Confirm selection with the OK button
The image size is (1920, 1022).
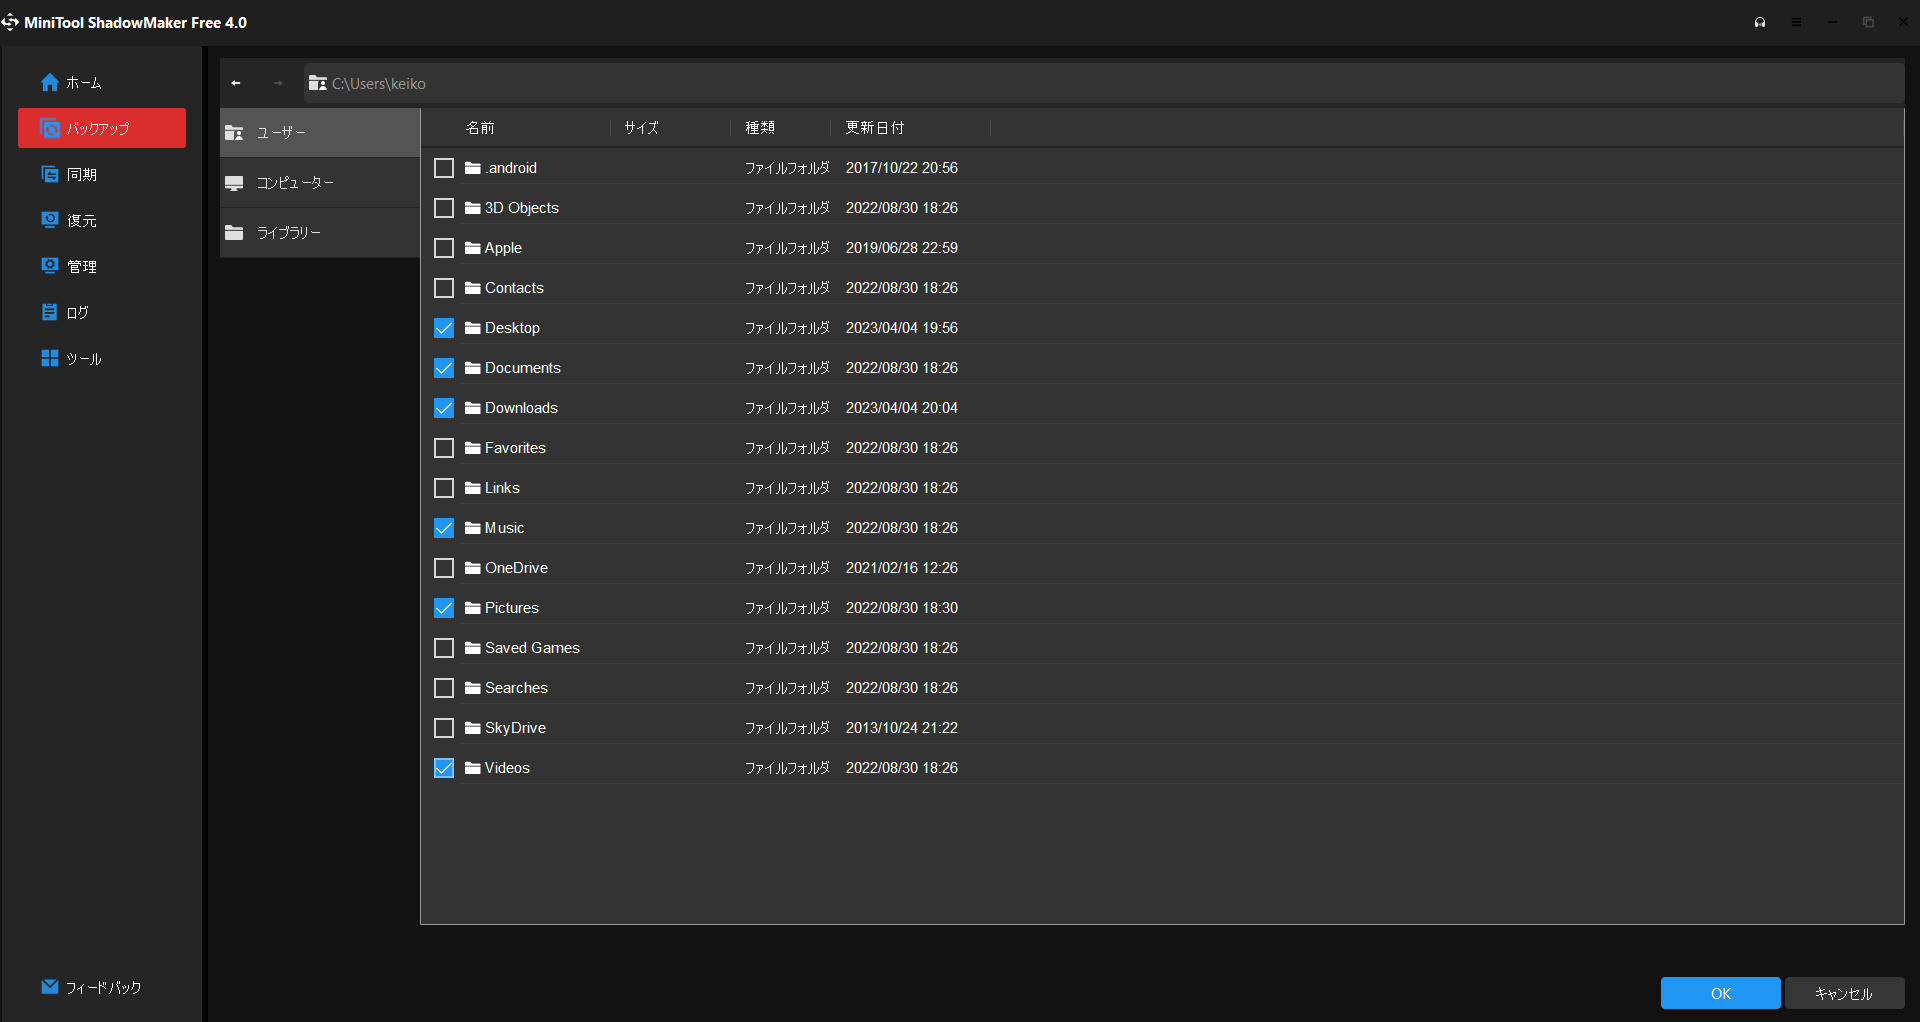[1720, 993]
